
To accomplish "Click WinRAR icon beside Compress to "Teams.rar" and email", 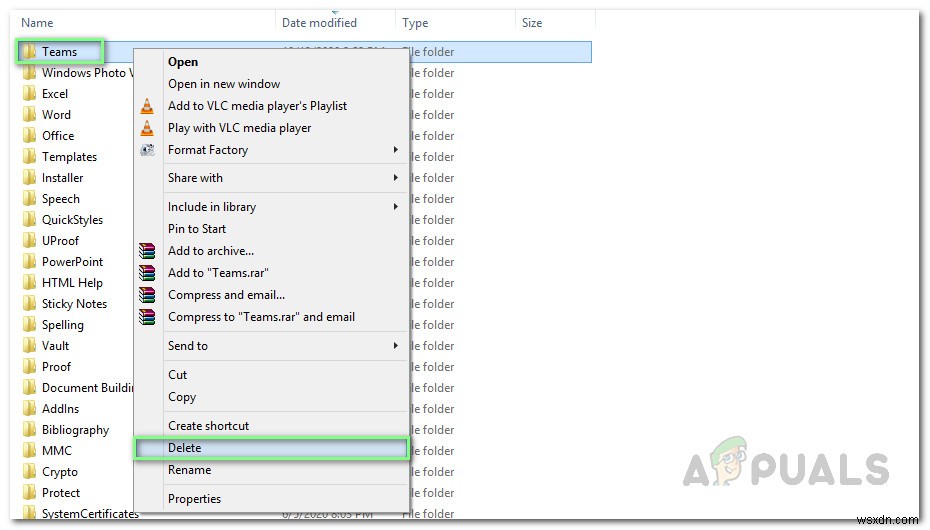I will [x=147, y=317].
